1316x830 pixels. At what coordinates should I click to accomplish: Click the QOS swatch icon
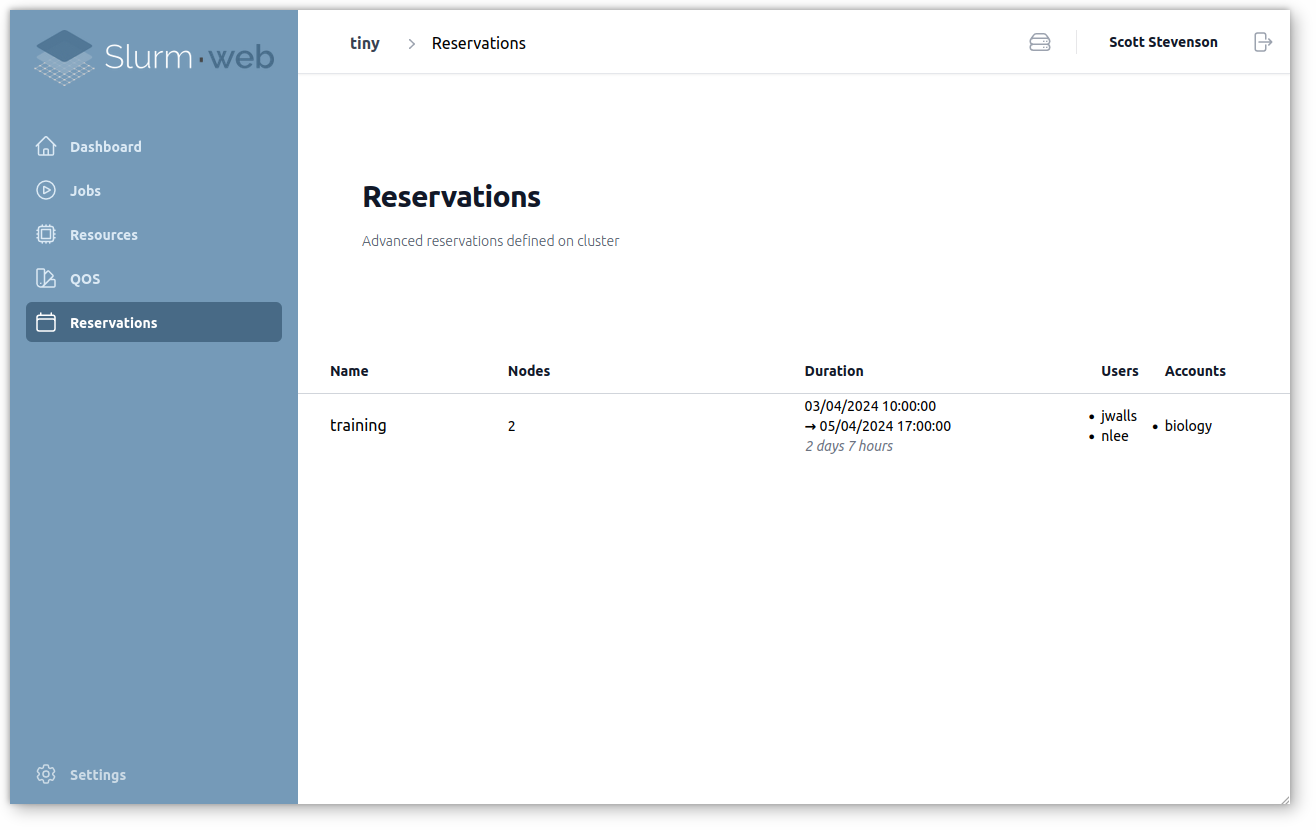point(46,279)
